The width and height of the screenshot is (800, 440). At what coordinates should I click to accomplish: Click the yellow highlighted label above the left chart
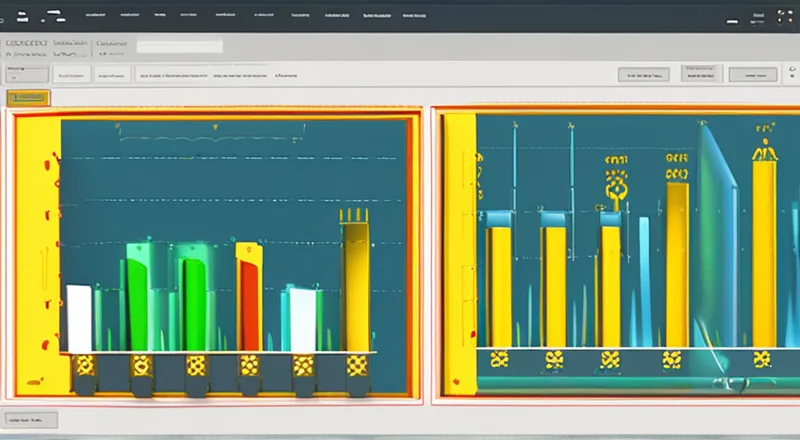(28, 97)
